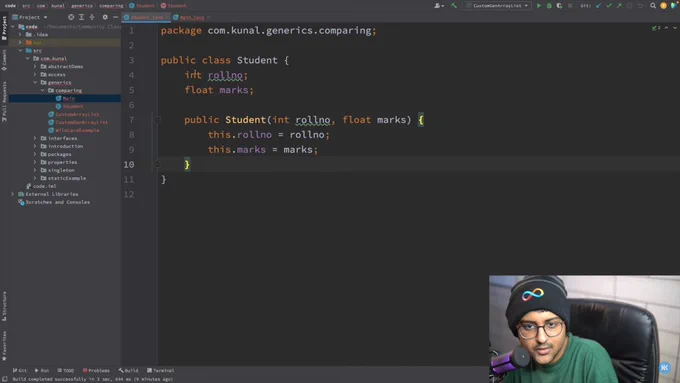Image resolution: width=680 pixels, height=383 pixels.
Task: Expand the packages folder
Action: coord(35,154)
